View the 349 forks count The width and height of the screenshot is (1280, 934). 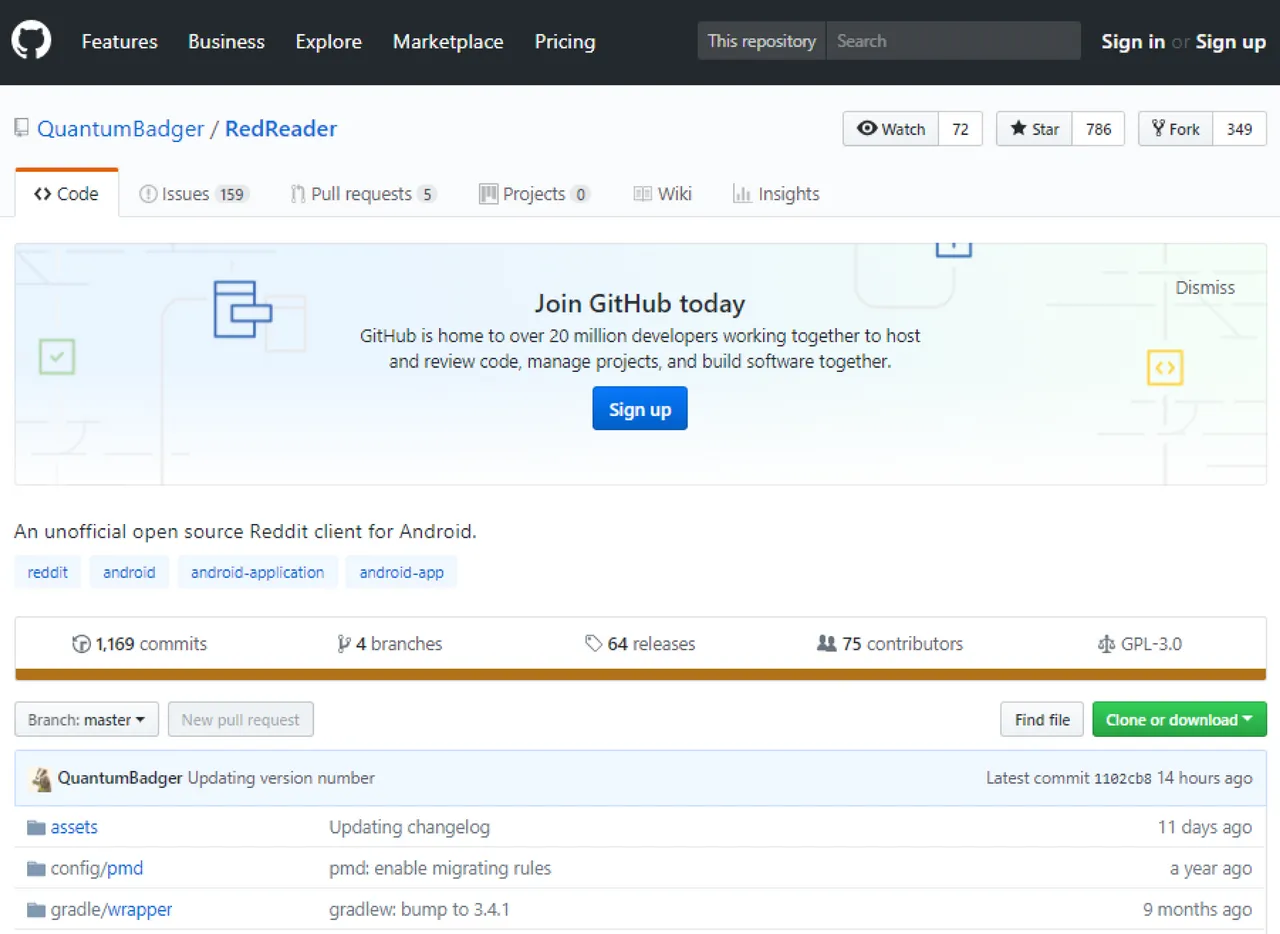(x=1240, y=129)
